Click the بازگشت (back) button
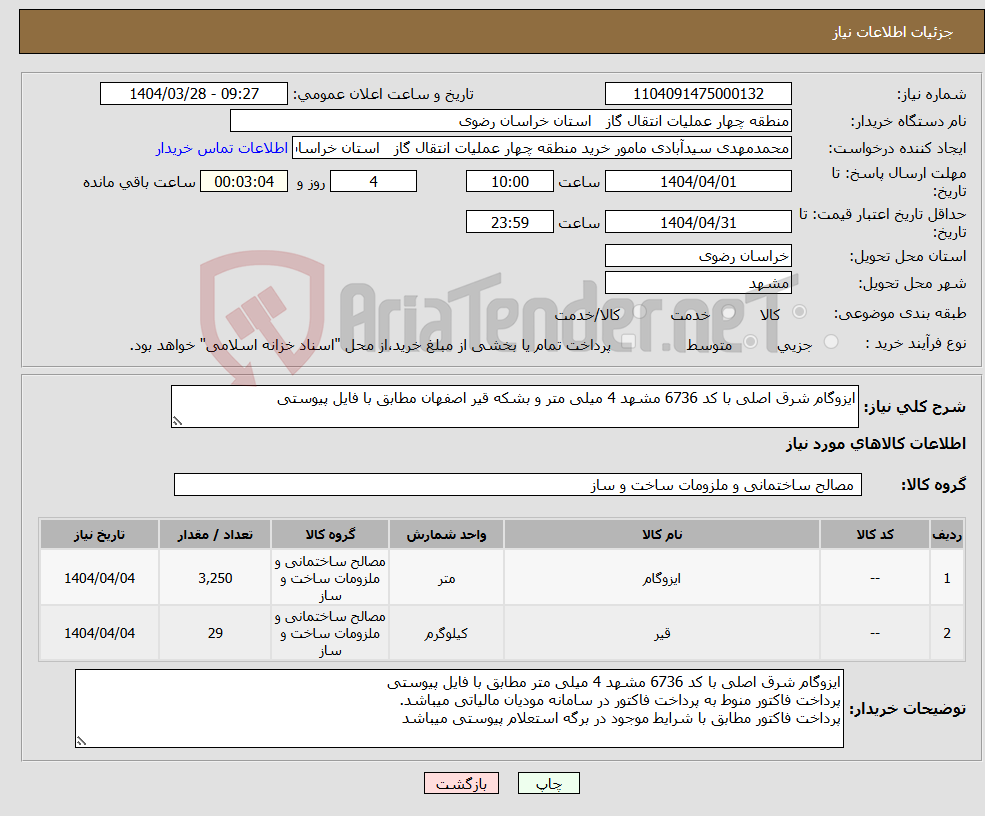The image size is (985, 816). 461,783
